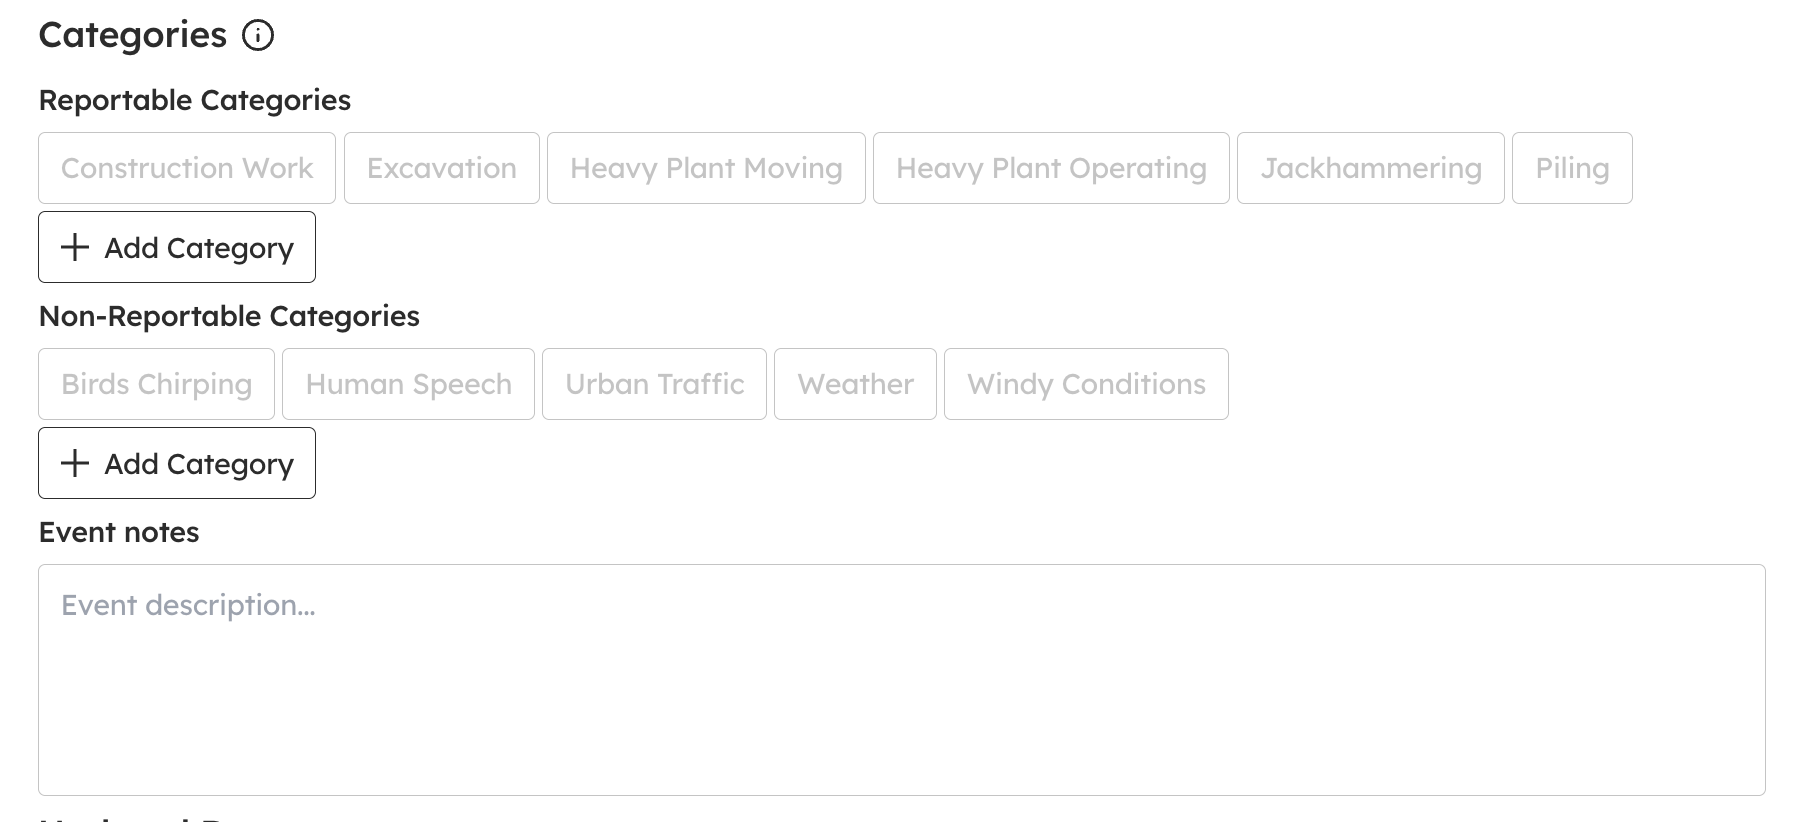Toggle the Excavation category chip
The width and height of the screenshot is (1804, 822).
point(442,168)
